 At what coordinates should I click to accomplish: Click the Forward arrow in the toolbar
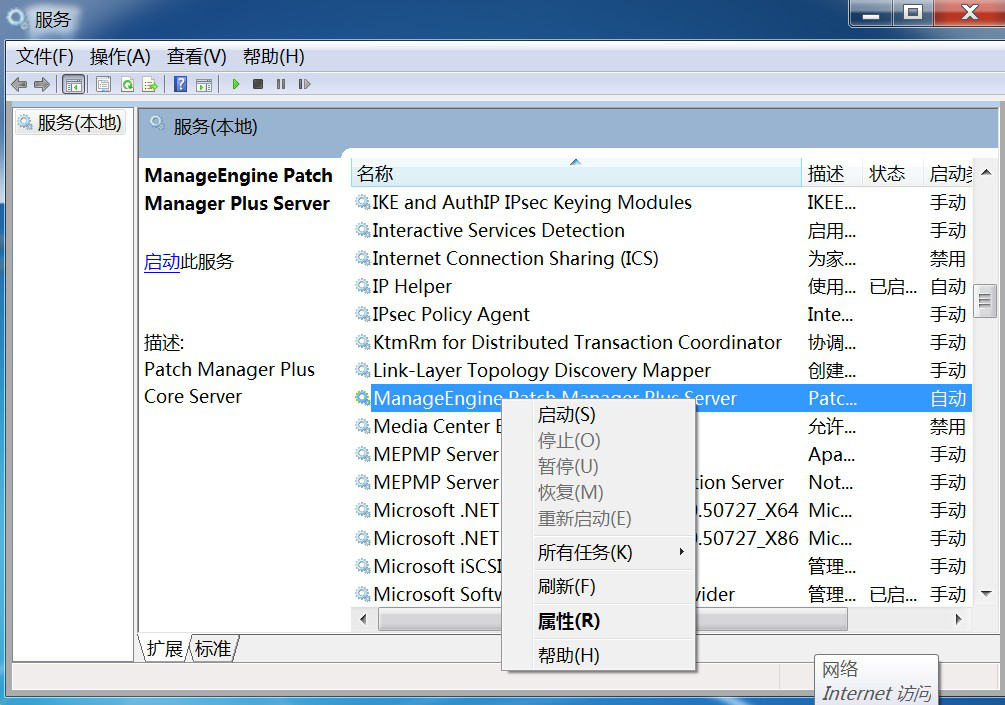tap(42, 84)
